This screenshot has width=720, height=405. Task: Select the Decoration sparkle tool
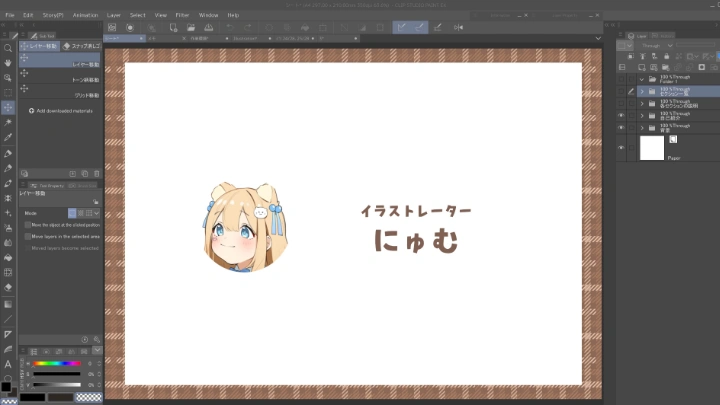pyautogui.click(x=8, y=213)
